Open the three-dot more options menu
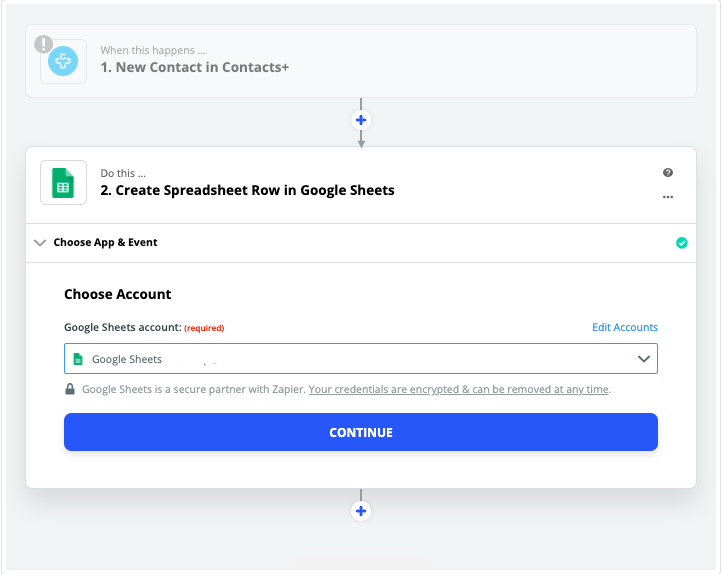This screenshot has height=574, width=724. tap(668, 197)
